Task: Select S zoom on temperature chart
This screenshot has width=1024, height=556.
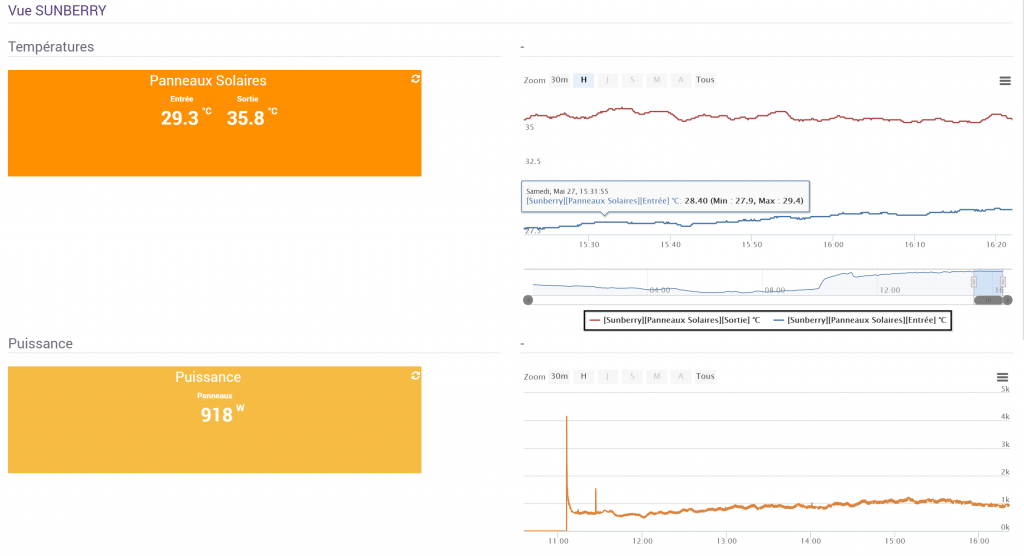Action: tap(632, 80)
